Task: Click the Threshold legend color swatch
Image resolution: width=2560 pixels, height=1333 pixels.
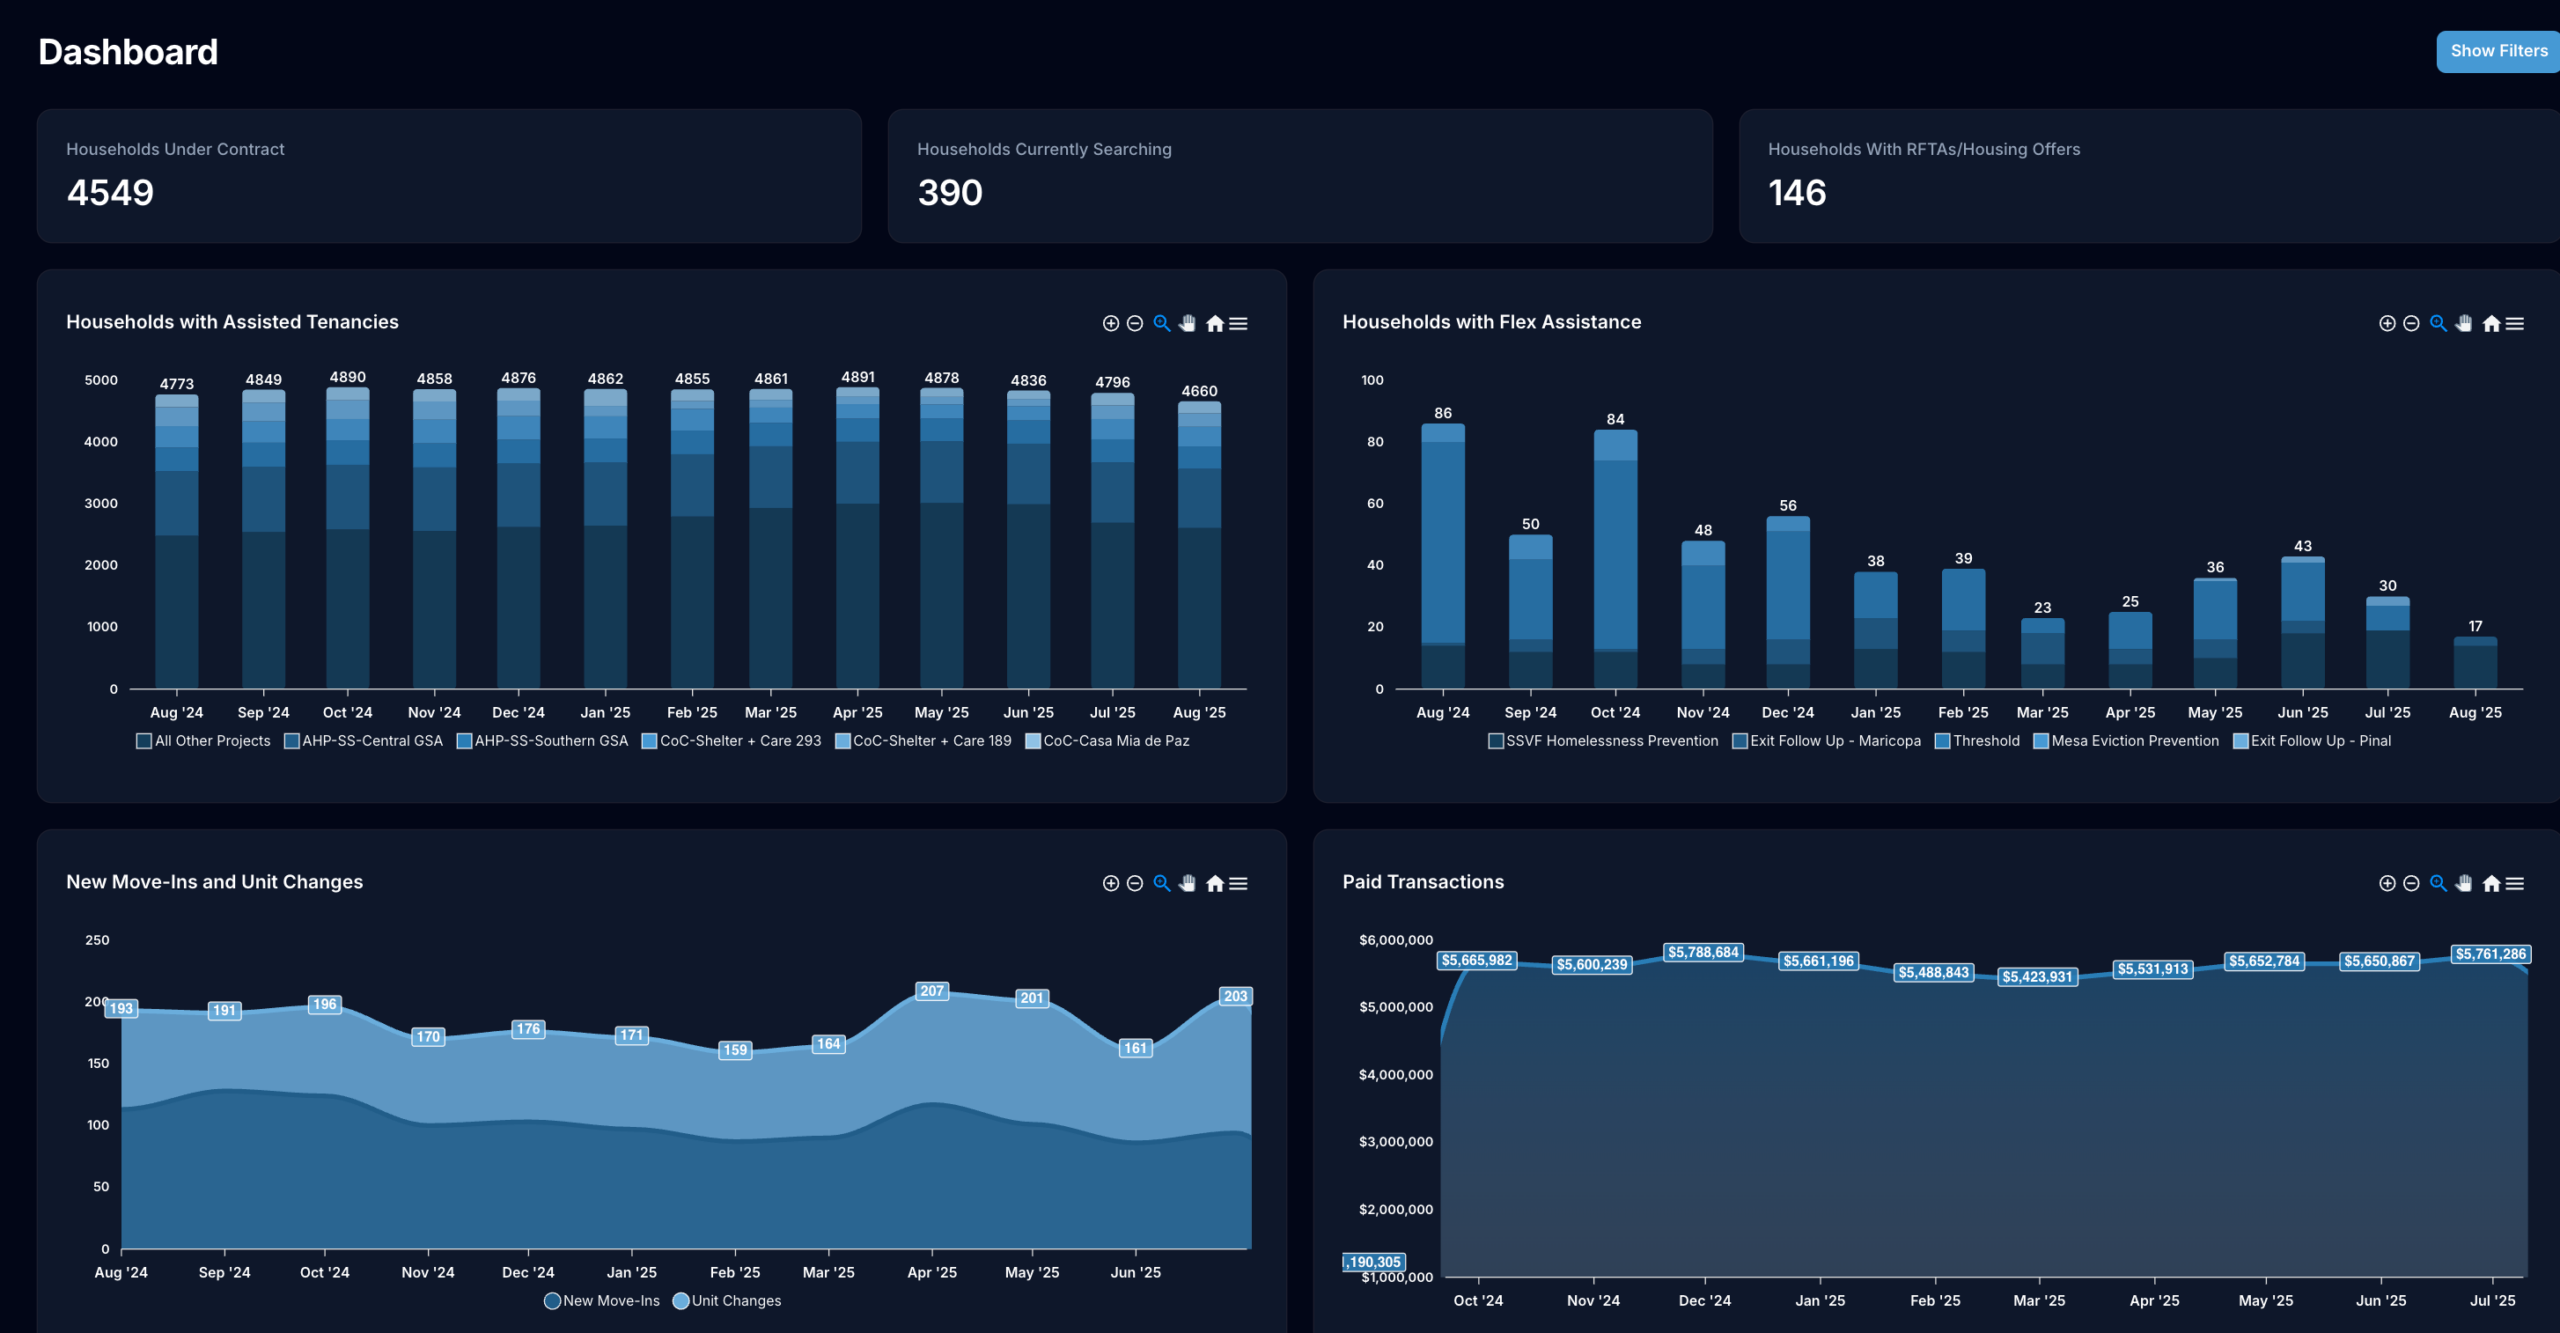Action: (1942, 741)
